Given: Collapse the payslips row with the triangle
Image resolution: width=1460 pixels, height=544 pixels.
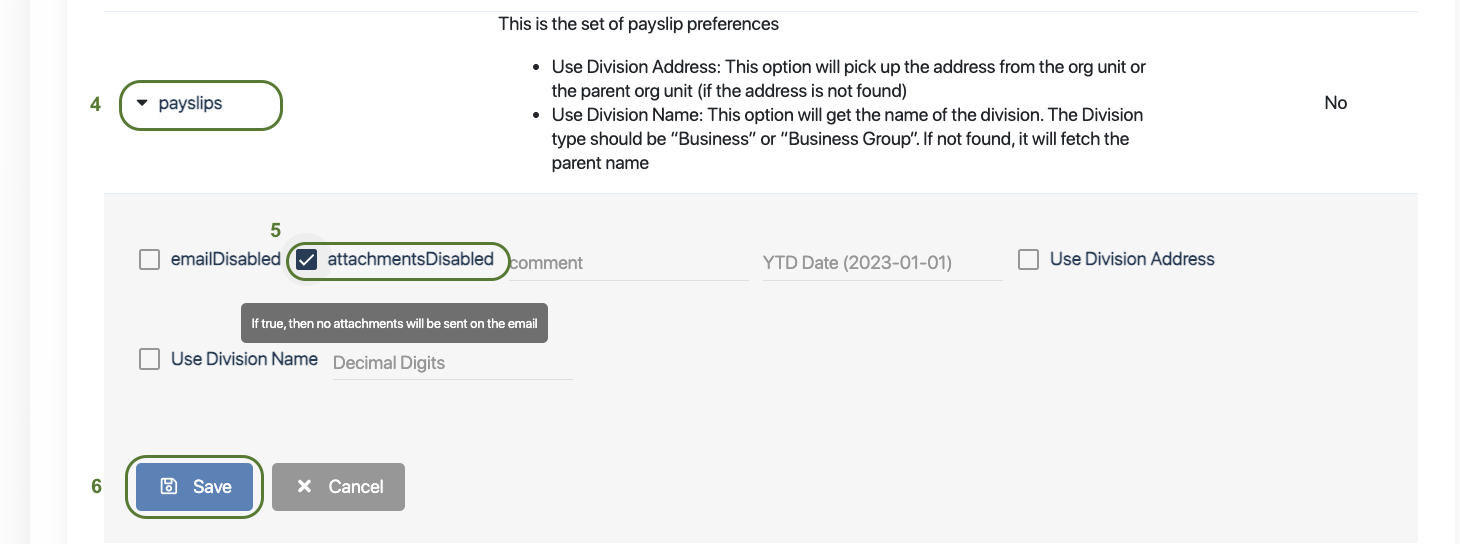Looking at the screenshot, I should pos(142,103).
